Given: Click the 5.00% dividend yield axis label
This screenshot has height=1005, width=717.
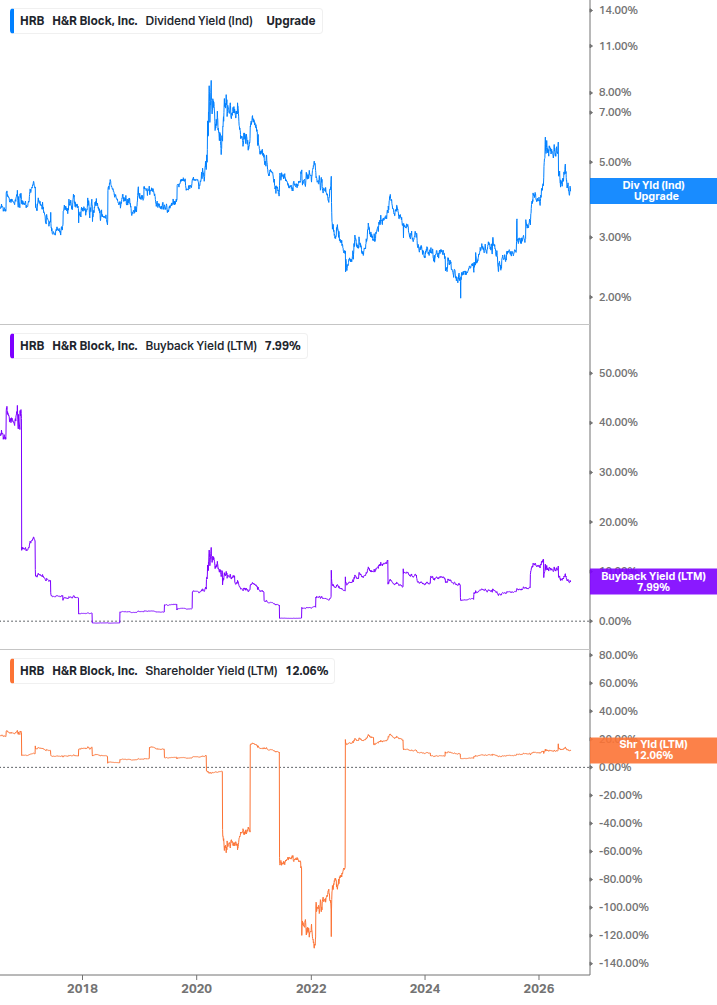Looking at the screenshot, I should (x=615, y=162).
